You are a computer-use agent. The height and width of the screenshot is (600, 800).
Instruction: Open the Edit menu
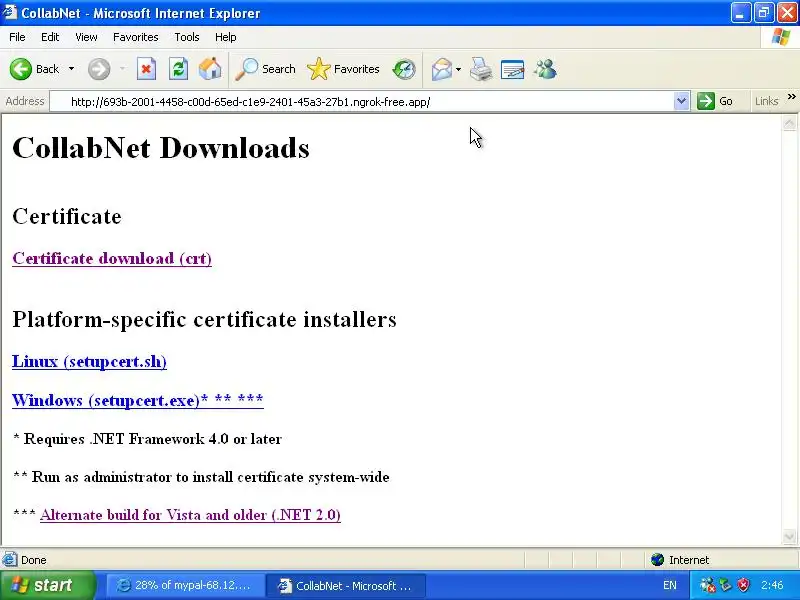pos(50,37)
